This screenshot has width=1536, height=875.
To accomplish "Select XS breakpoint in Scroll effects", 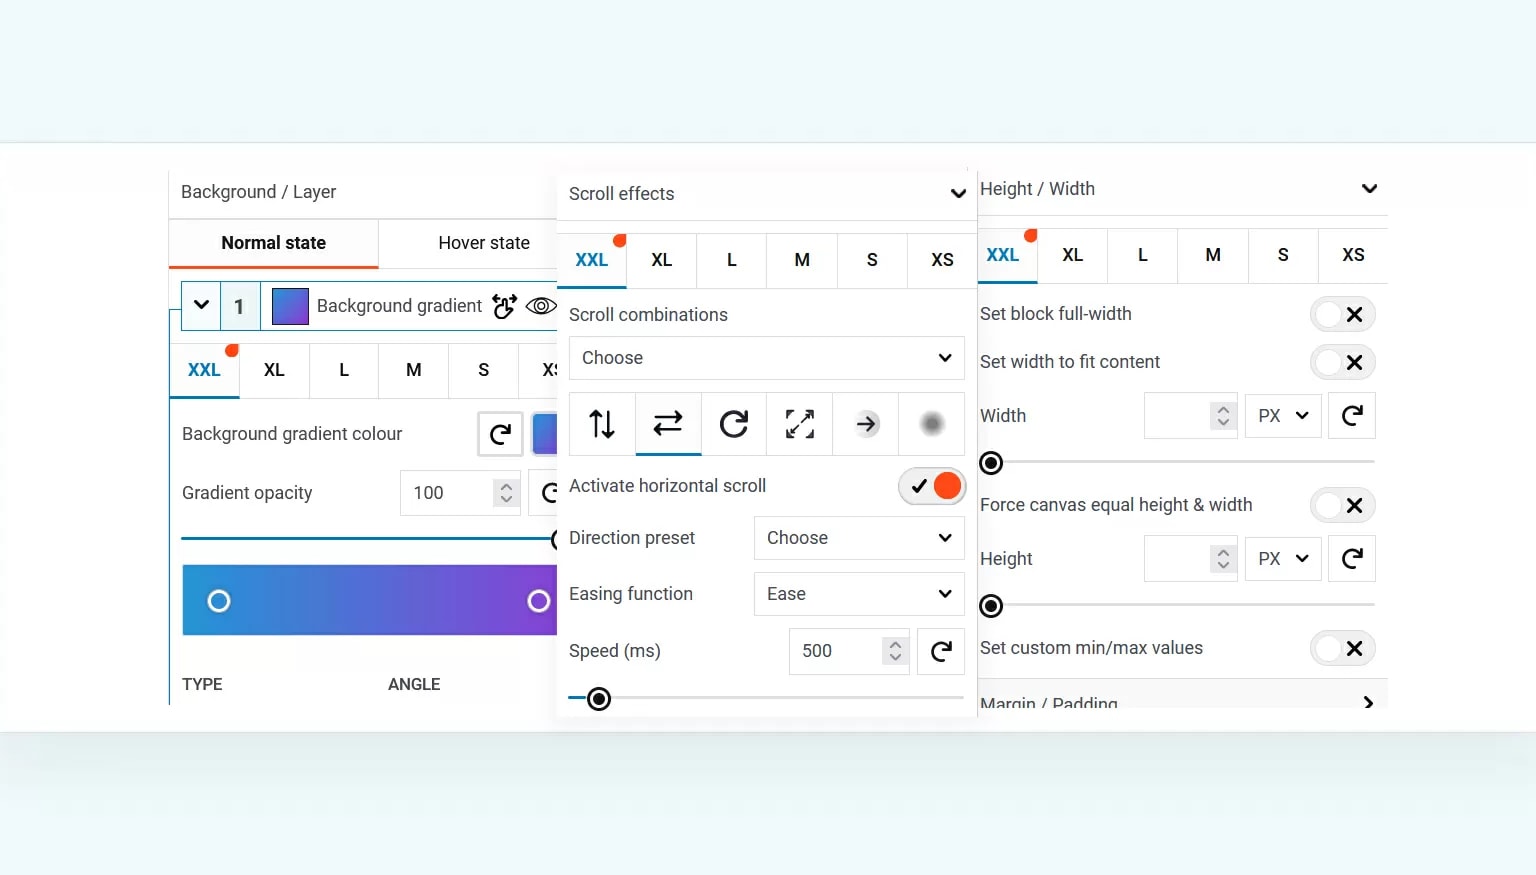I will [942, 260].
